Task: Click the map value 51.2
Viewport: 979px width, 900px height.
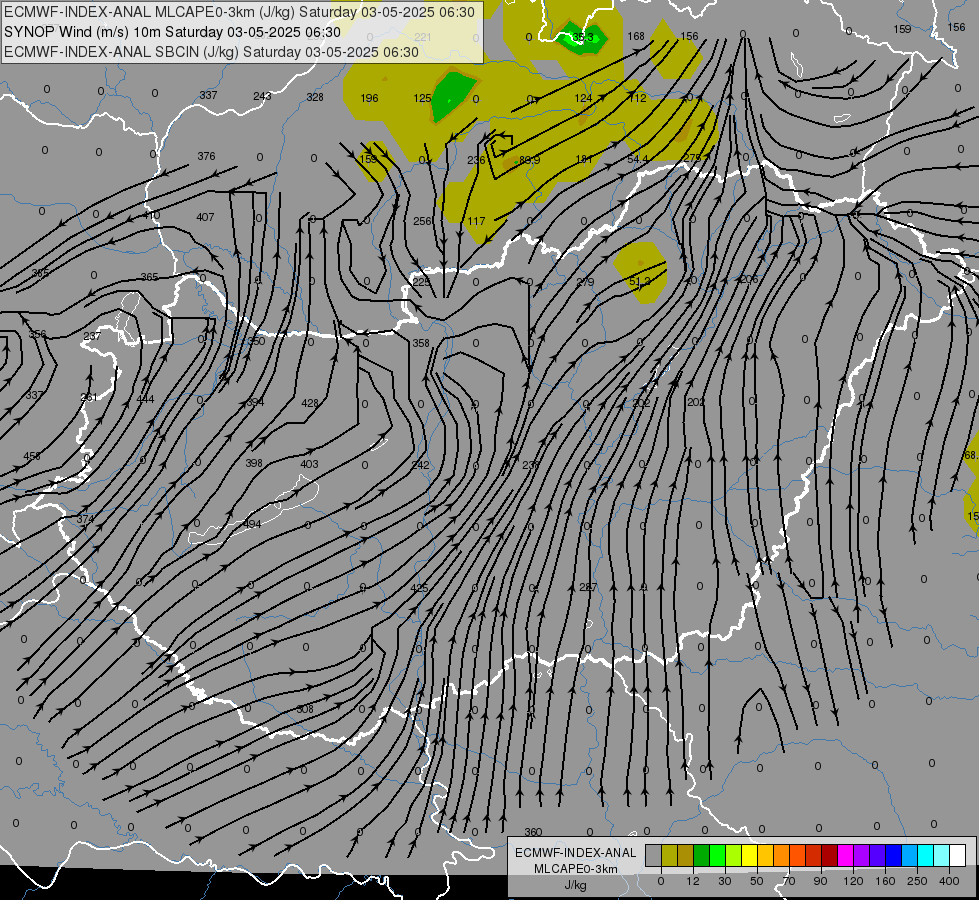Action: click(x=639, y=282)
